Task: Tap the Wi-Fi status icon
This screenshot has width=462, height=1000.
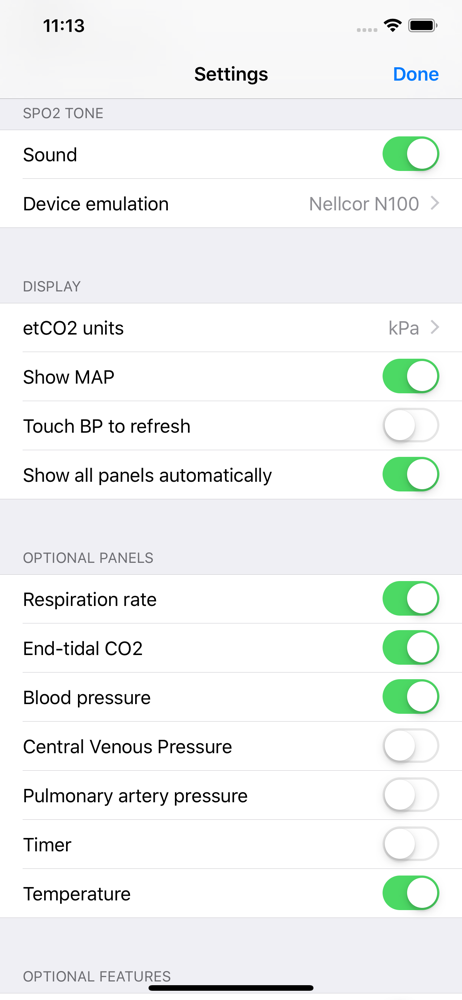Action: (392, 26)
